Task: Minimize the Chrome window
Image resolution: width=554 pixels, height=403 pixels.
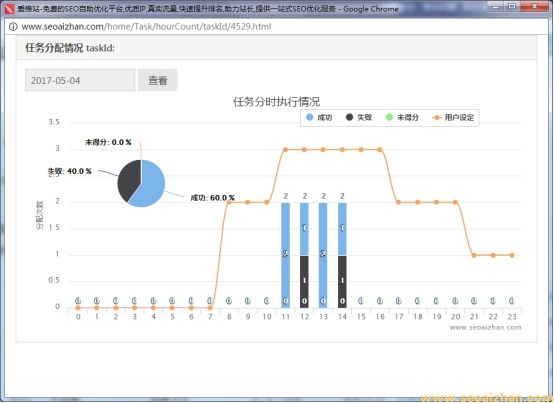Action: pyautogui.click(x=496, y=6)
